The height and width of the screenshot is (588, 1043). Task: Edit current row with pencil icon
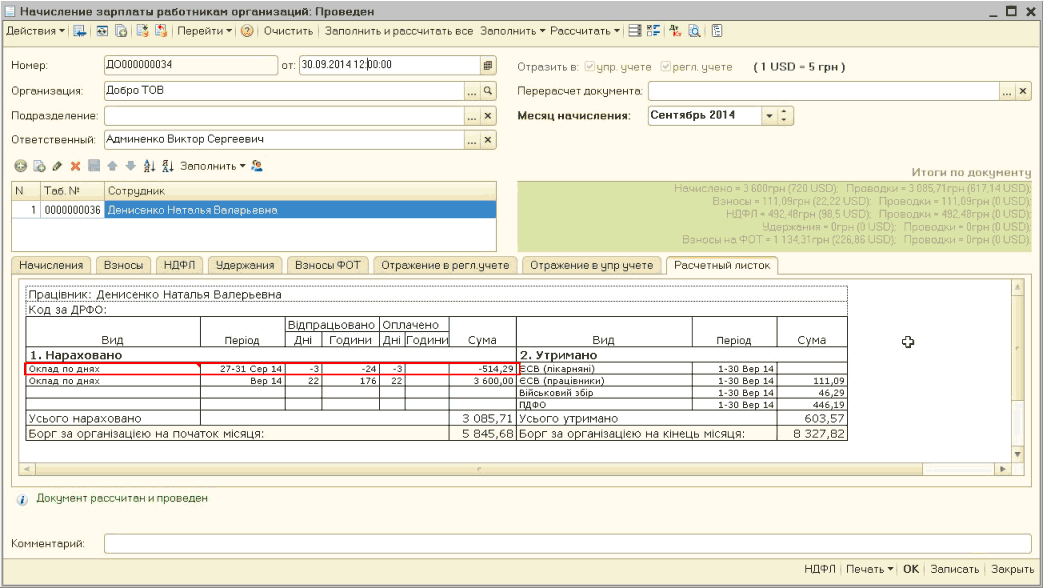pyautogui.click(x=57, y=166)
